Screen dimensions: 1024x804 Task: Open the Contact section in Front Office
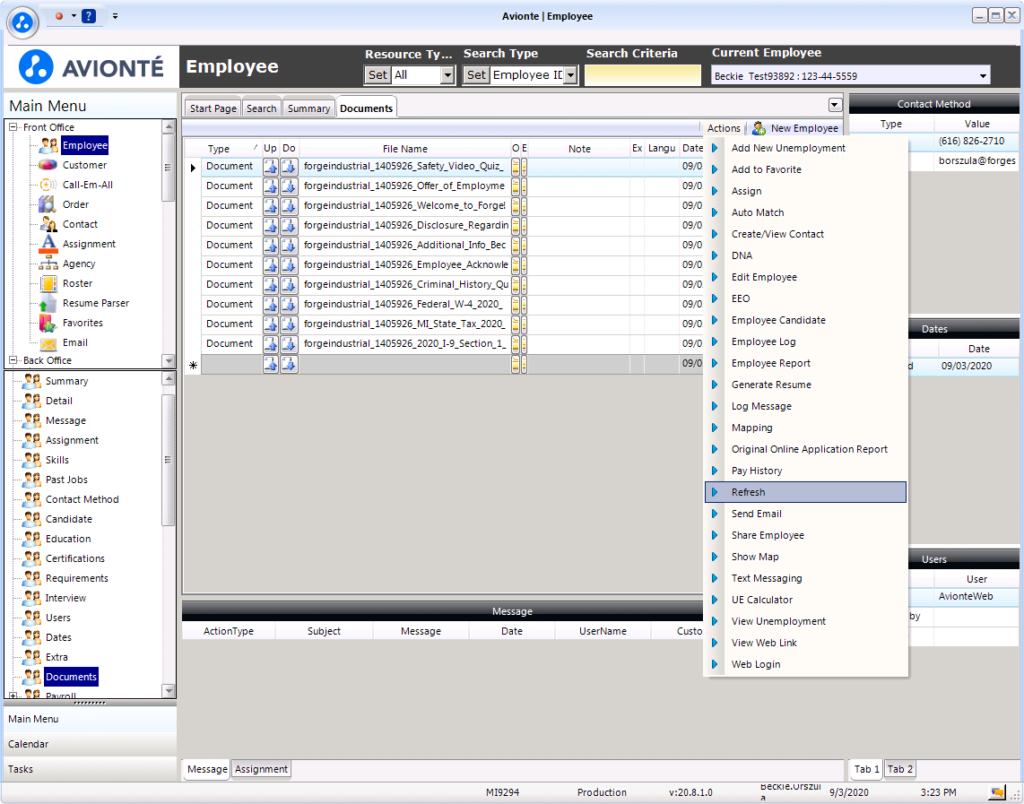pos(80,224)
